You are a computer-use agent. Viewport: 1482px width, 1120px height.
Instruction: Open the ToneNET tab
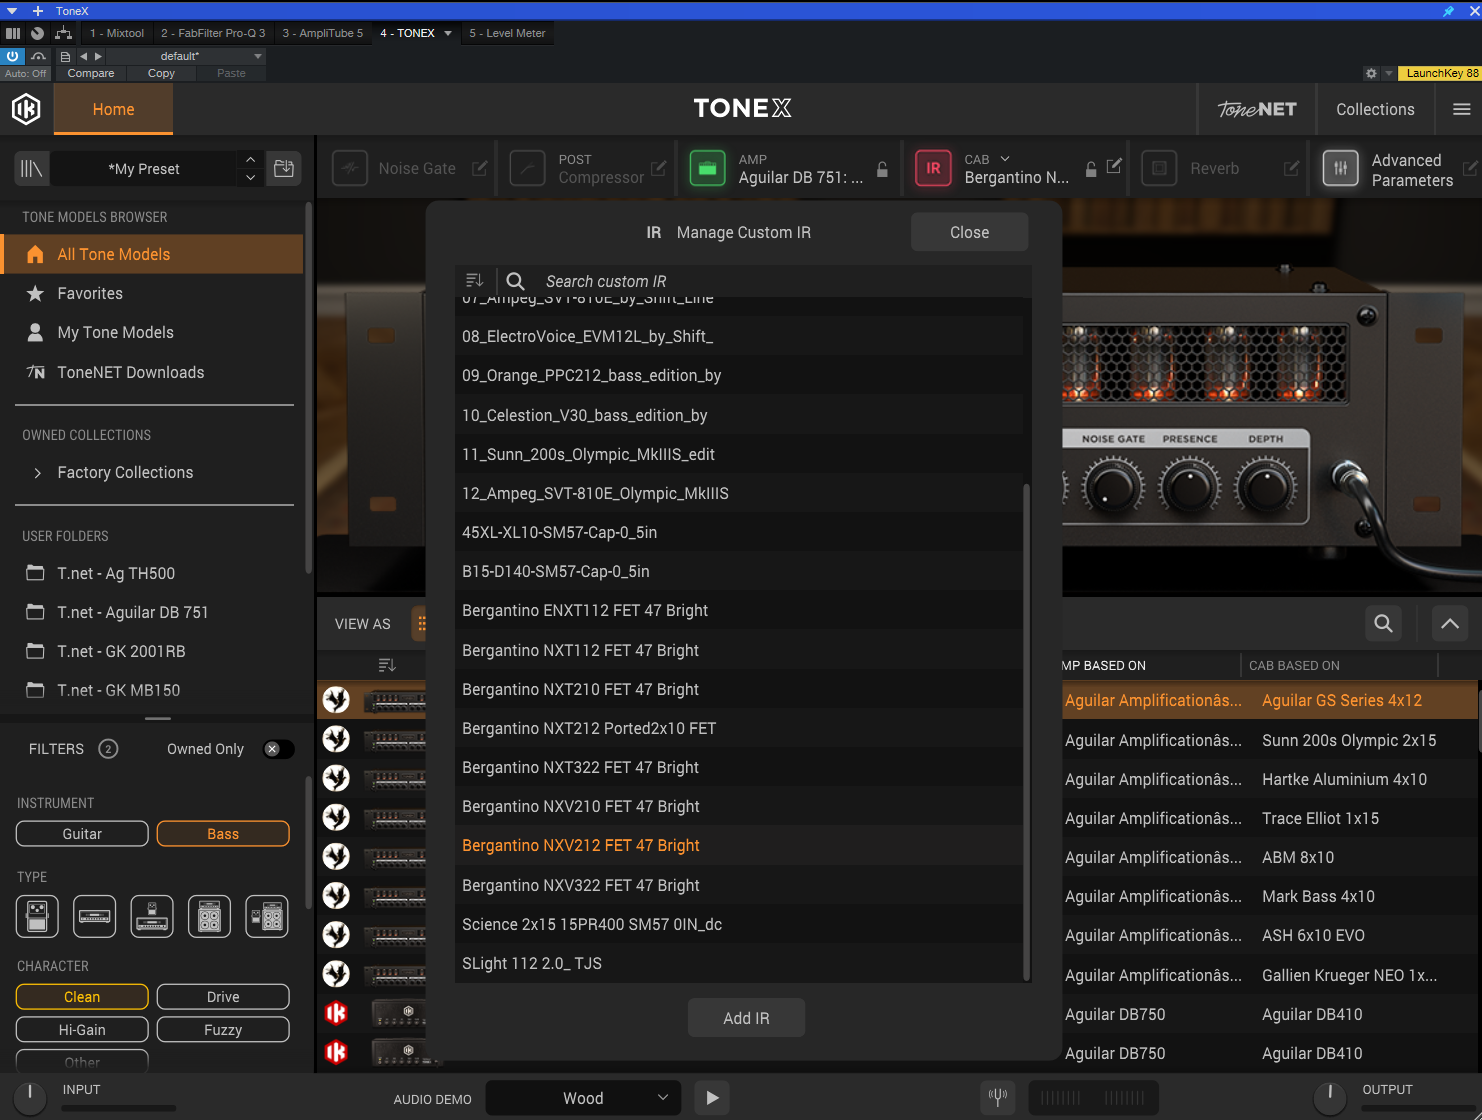pos(1257,109)
